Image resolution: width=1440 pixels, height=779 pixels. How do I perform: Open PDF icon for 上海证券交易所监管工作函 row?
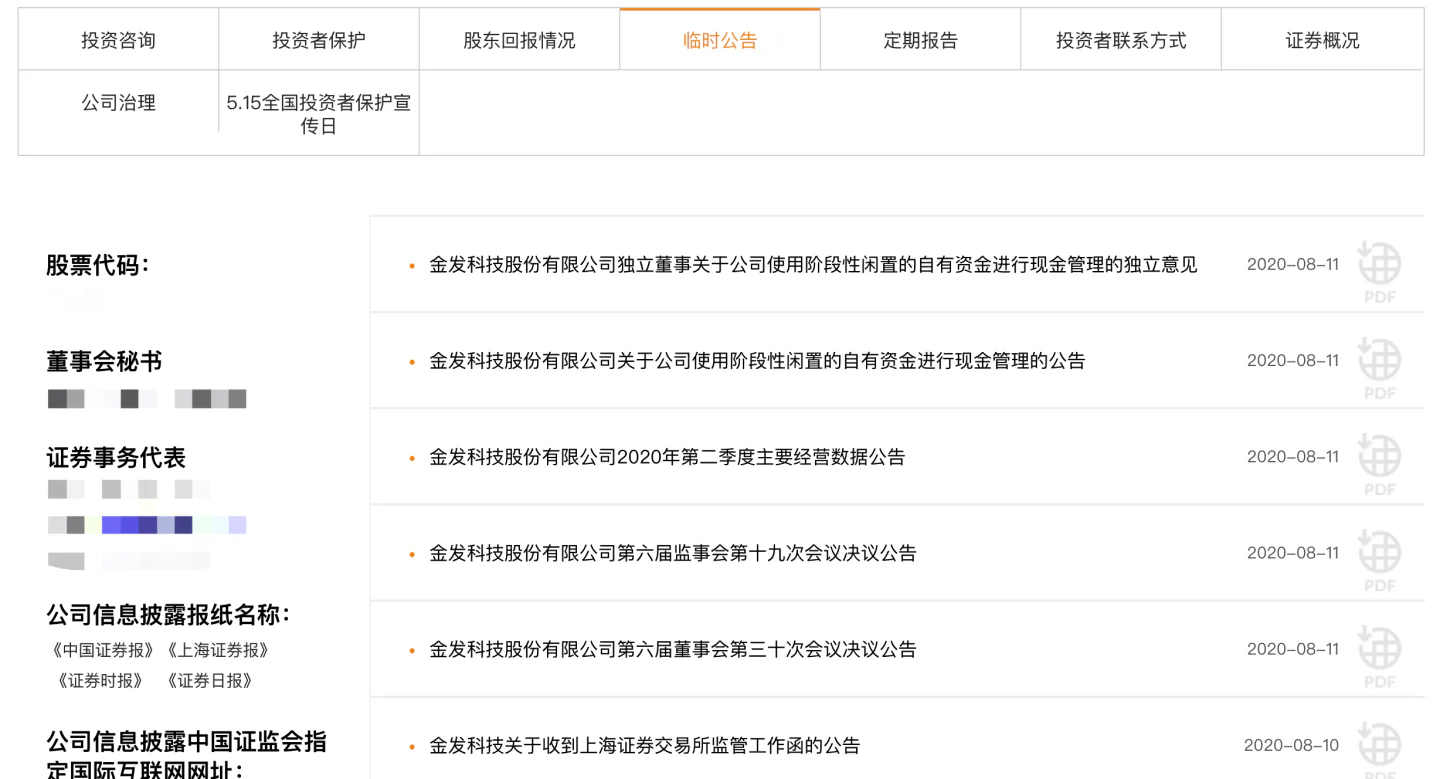click(x=1379, y=749)
